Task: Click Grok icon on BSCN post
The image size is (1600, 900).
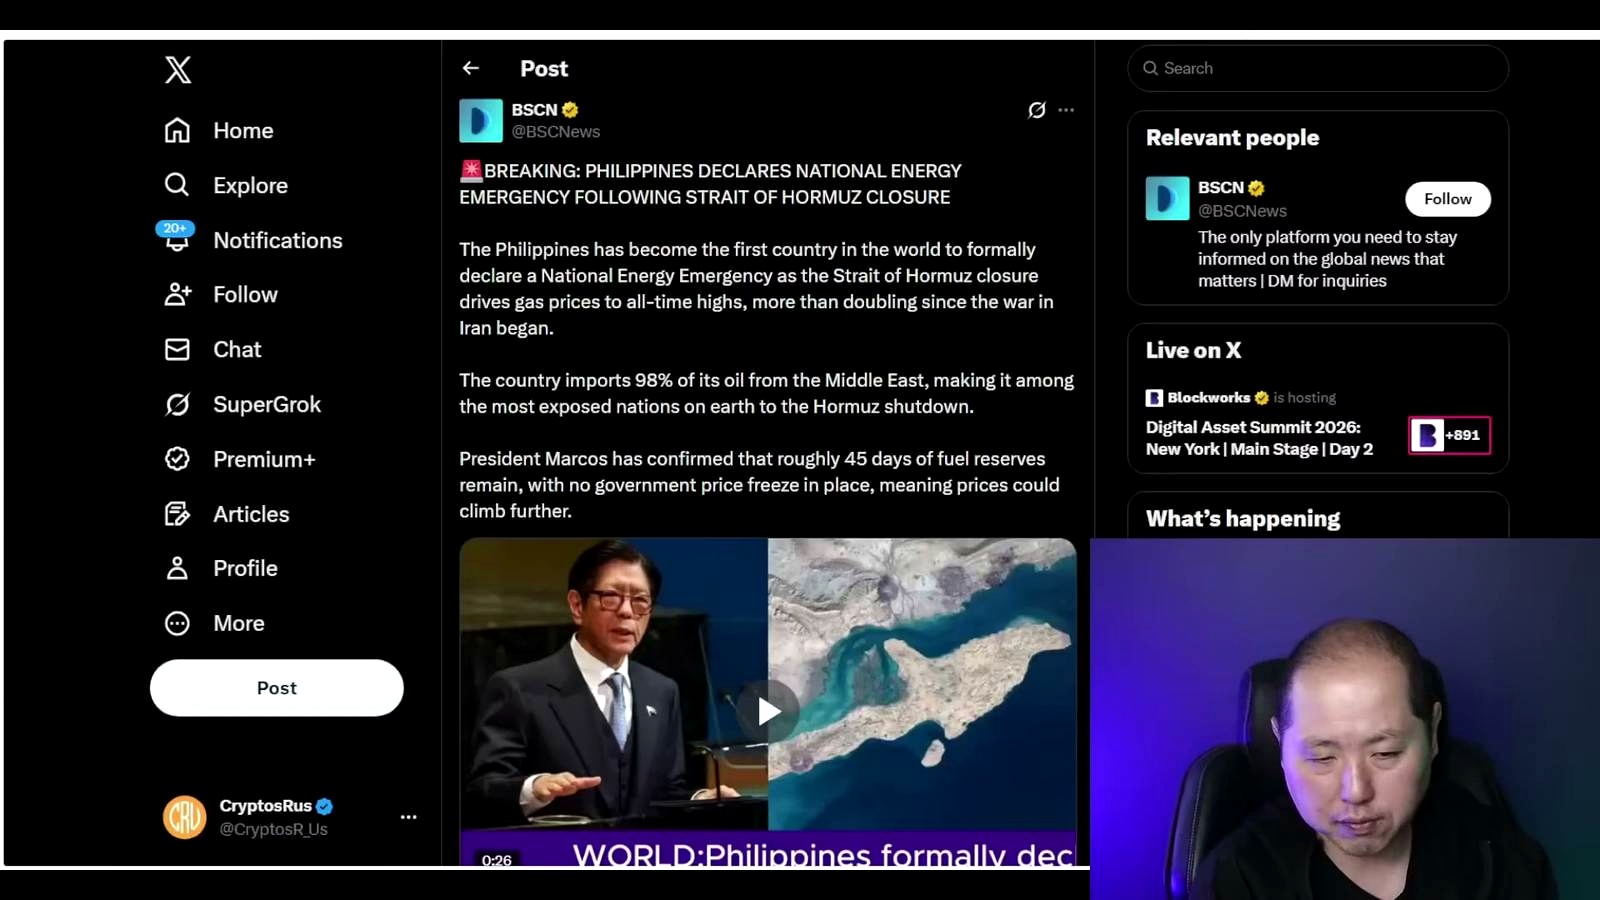Action: click(1037, 110)
